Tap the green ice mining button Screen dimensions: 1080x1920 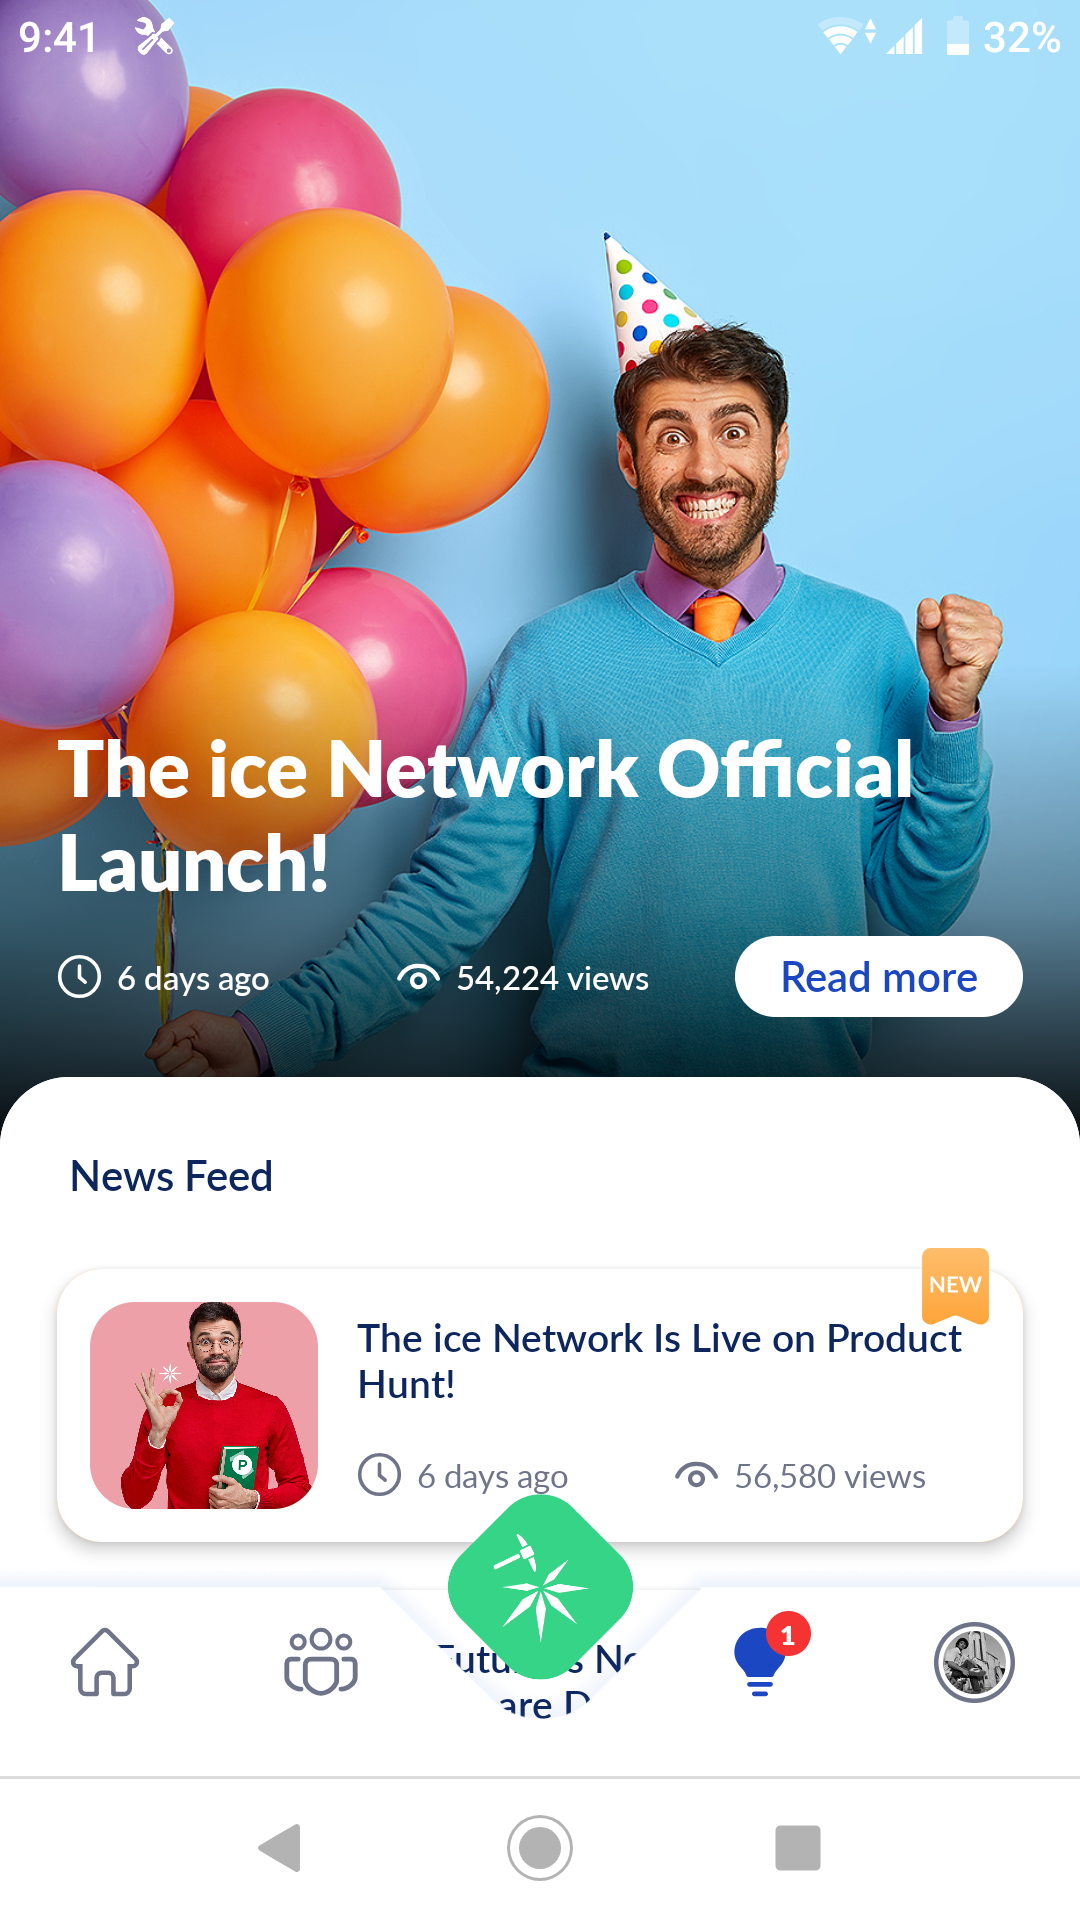tap(540, 1587)
